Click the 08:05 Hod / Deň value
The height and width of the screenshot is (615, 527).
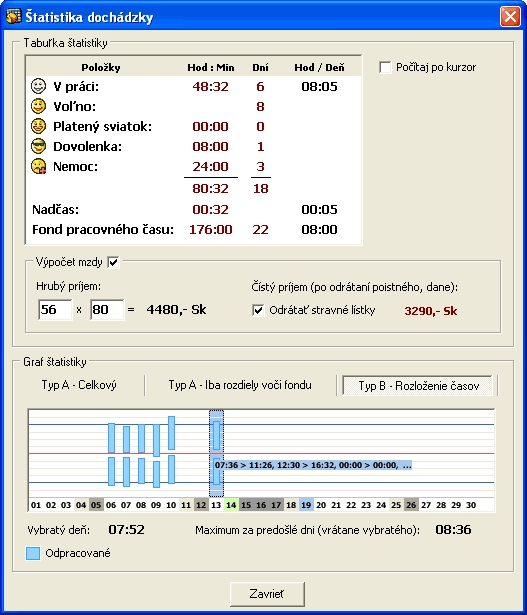click(320, 86)
